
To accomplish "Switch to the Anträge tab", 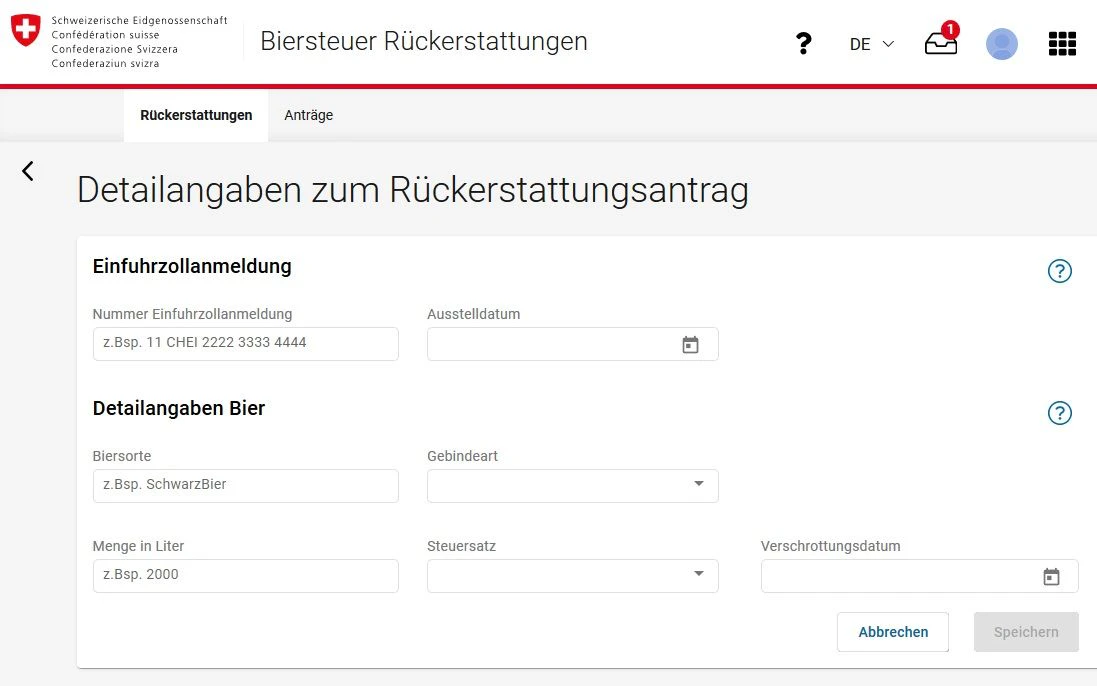I will [x=308, y=115].
